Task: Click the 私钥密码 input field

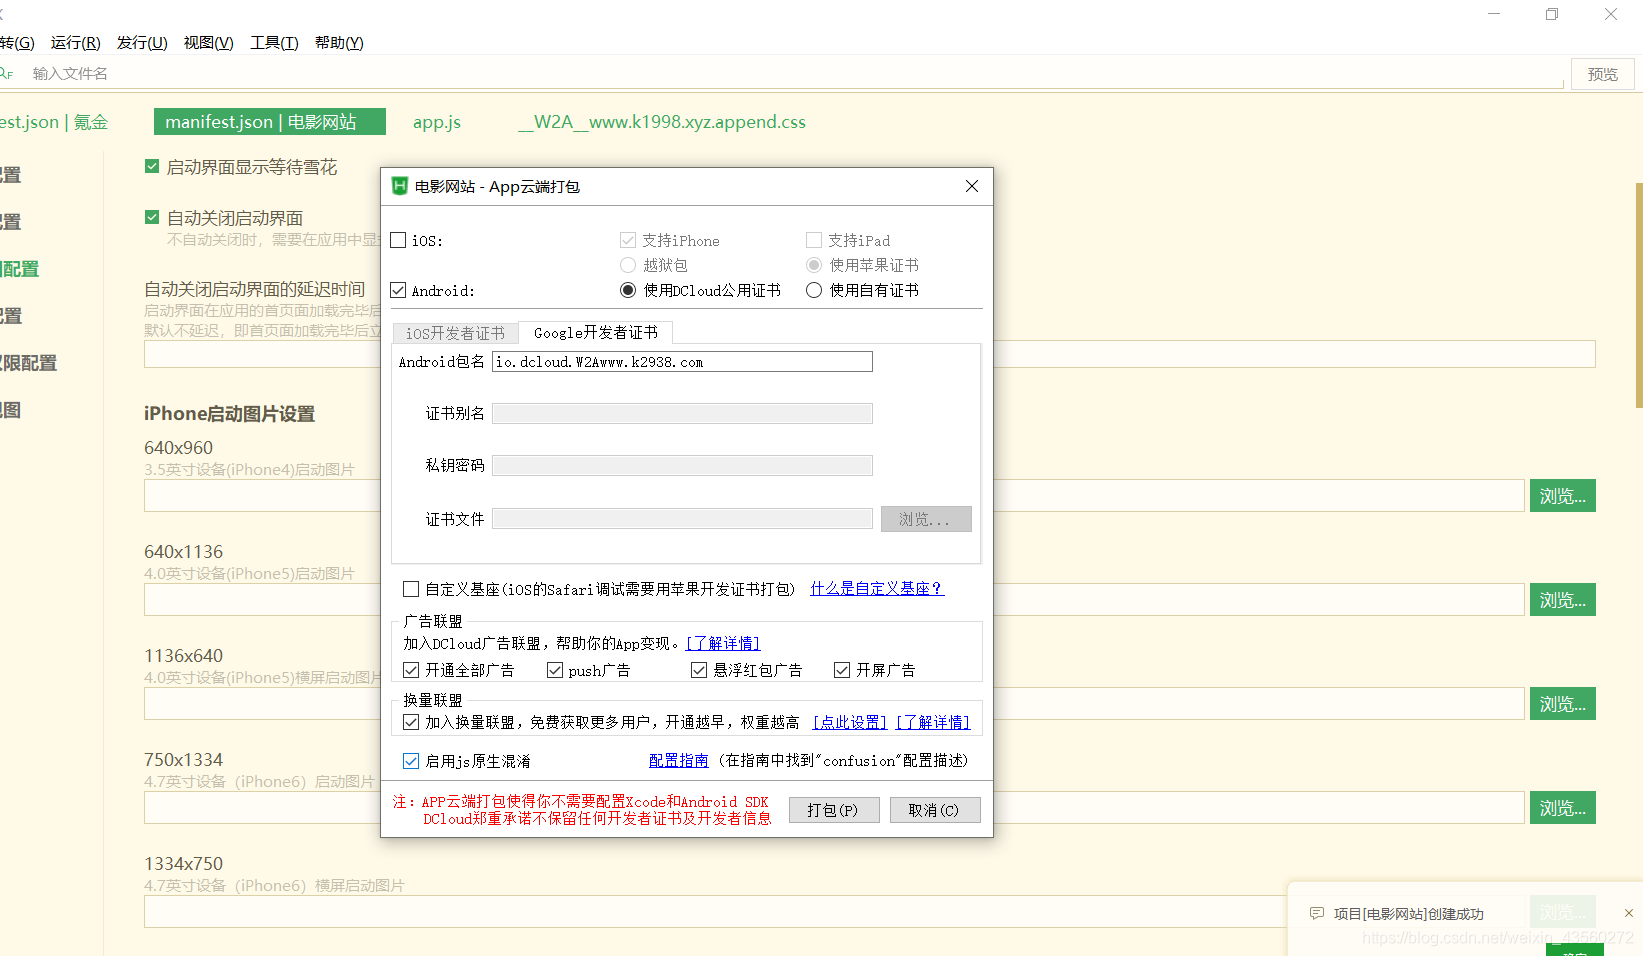Action: point(682,465)
